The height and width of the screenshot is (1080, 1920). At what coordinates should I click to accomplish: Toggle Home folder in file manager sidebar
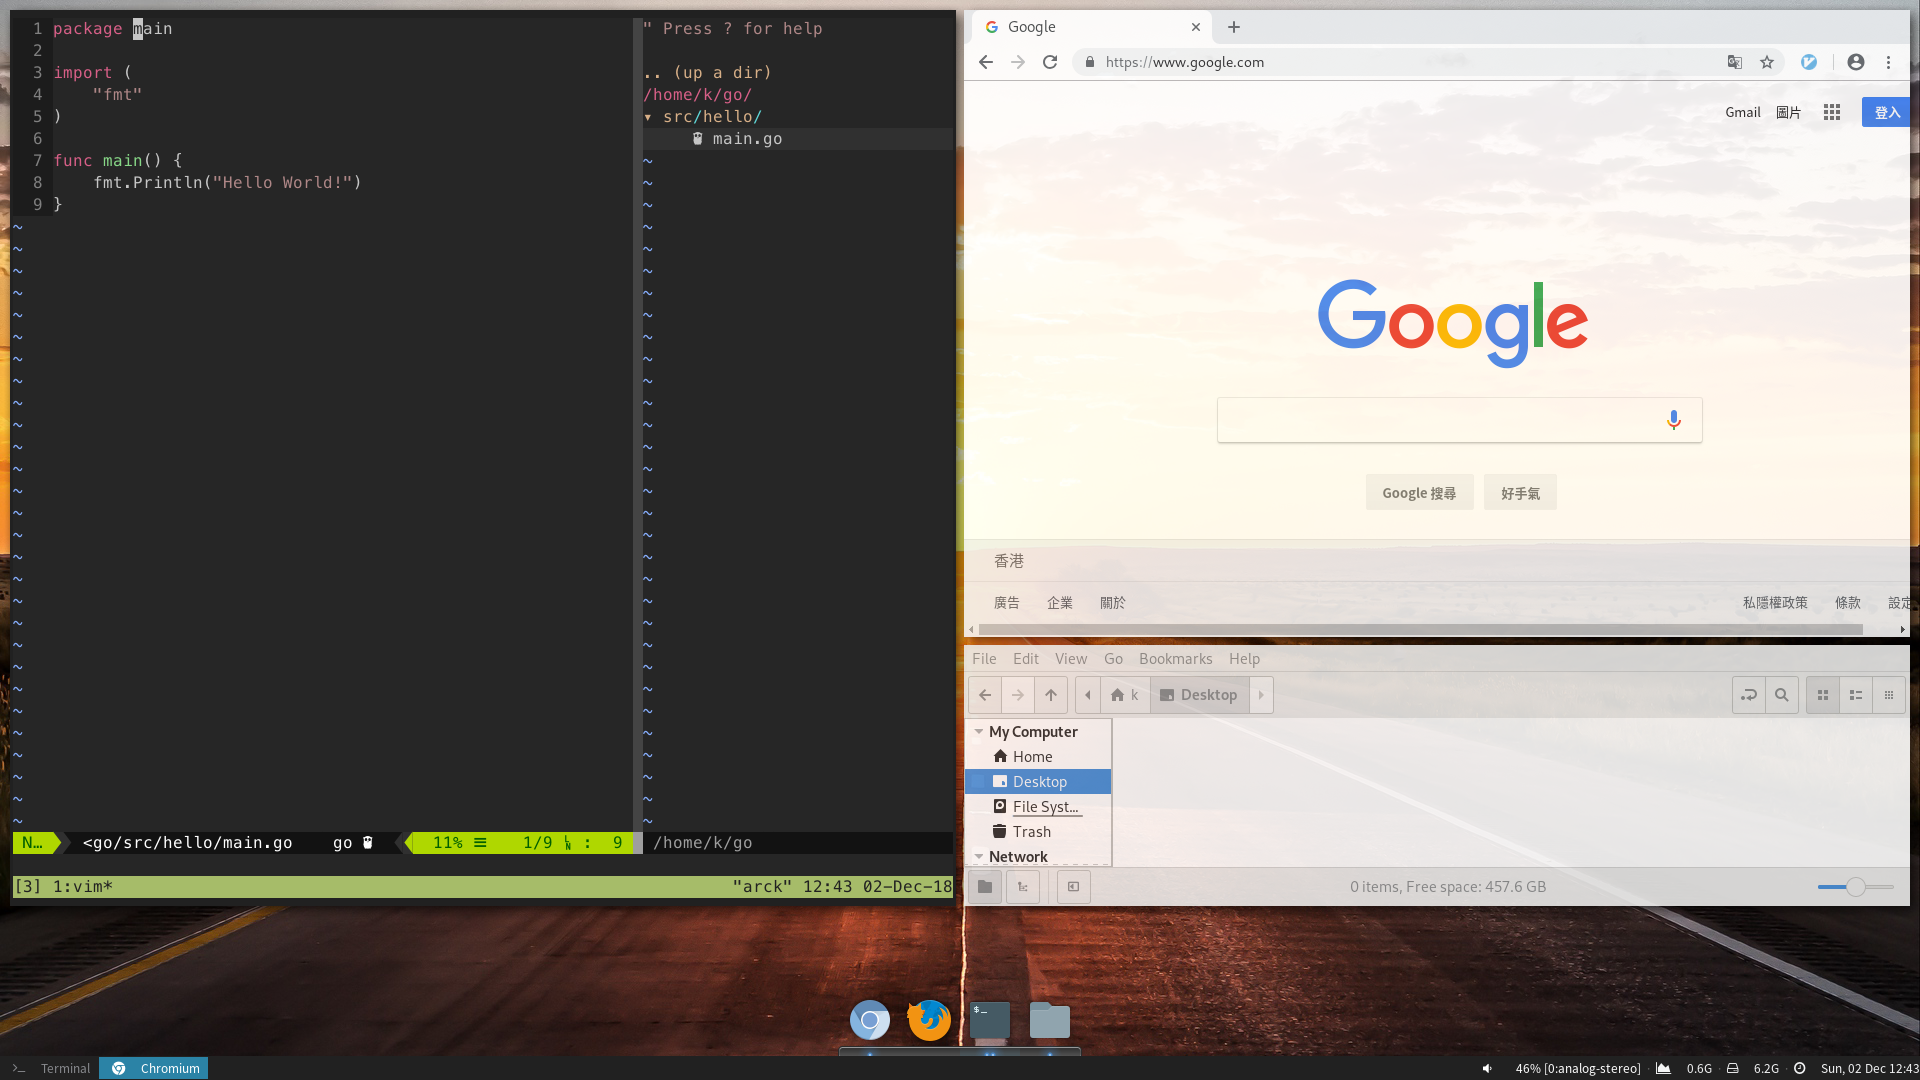pyautogui.click(x=1033, y=756)
